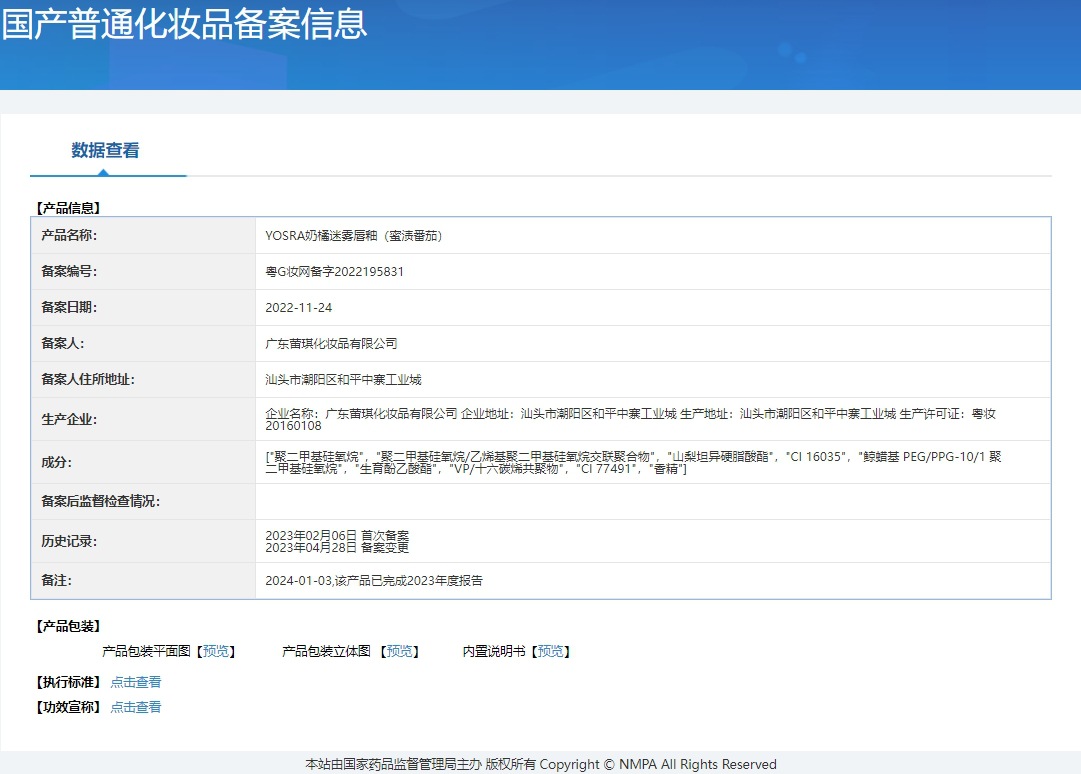
Task: Click the 备案后监督检查情况 row label
Action: click(x=101, y=501)
